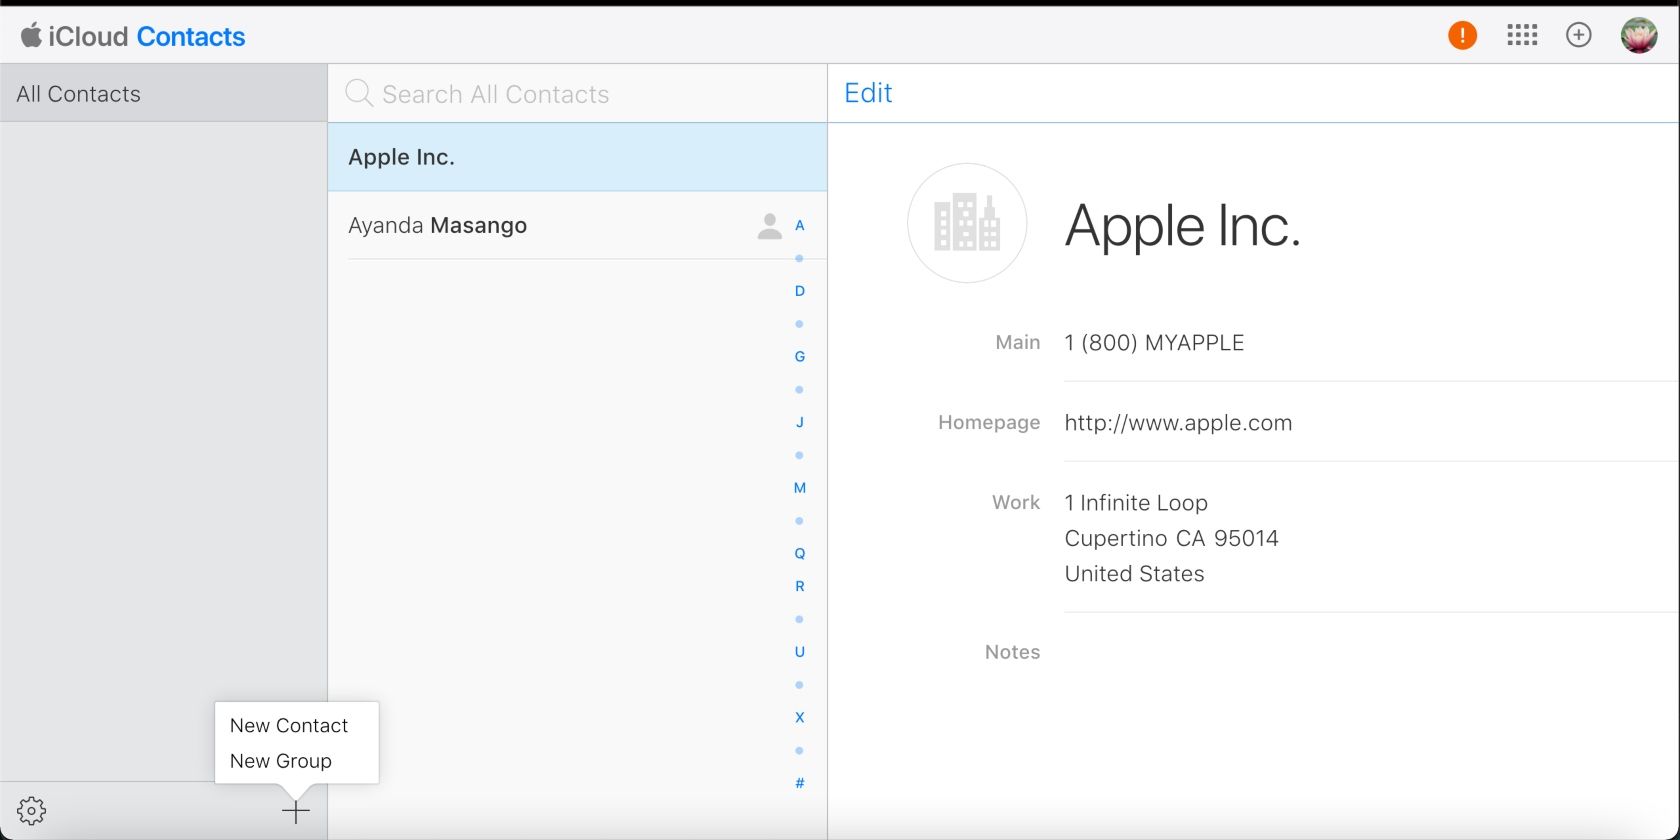Open the iCloud app launcher grid
Viewport: 1680px width, 840px height.
[1522, 36]
